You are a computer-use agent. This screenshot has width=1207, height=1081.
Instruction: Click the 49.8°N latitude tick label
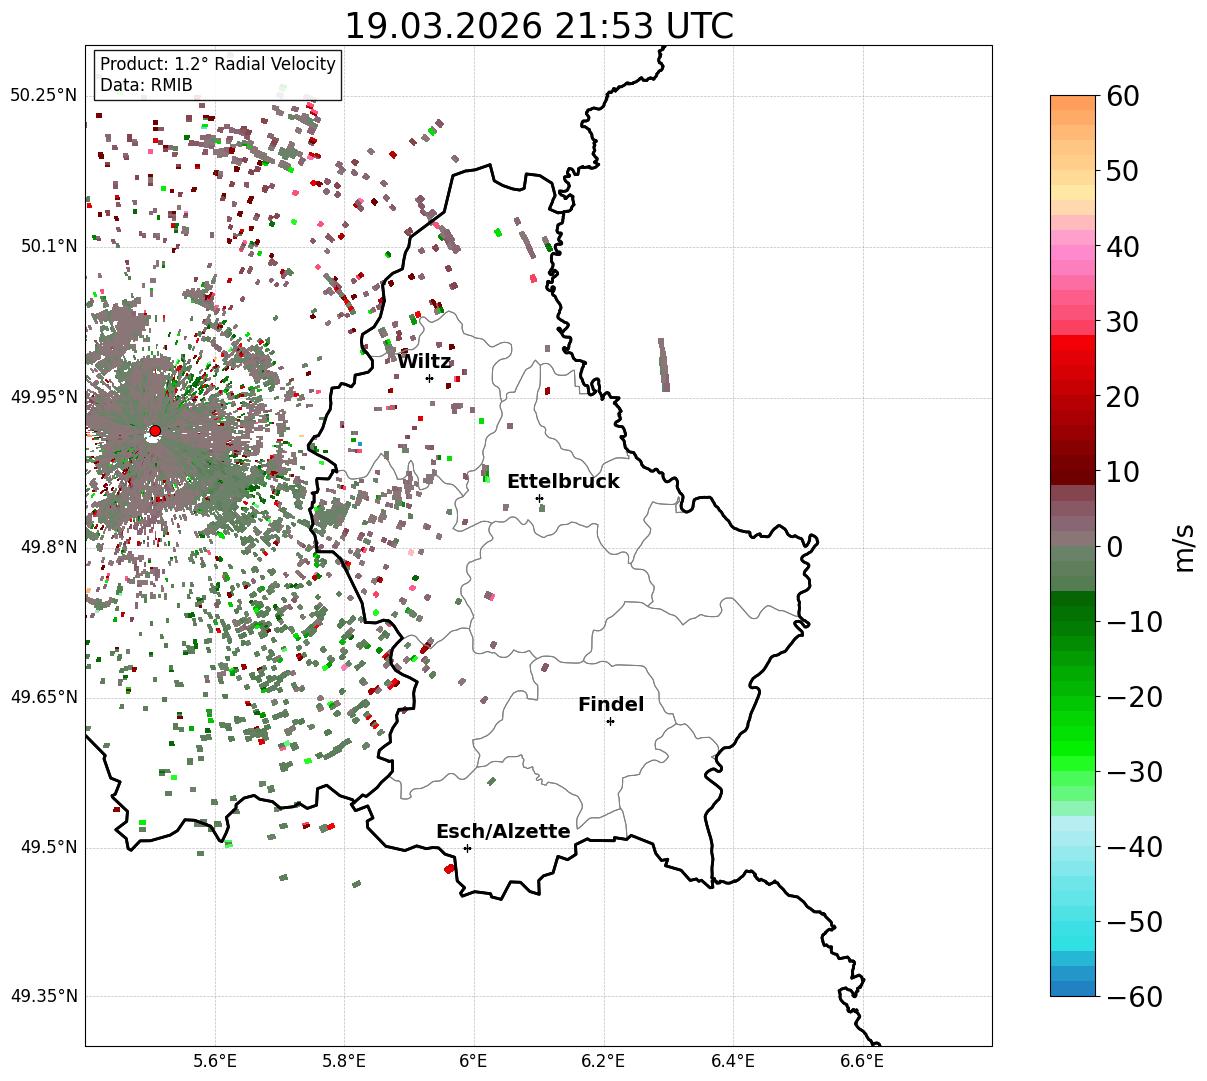[48, 547]
